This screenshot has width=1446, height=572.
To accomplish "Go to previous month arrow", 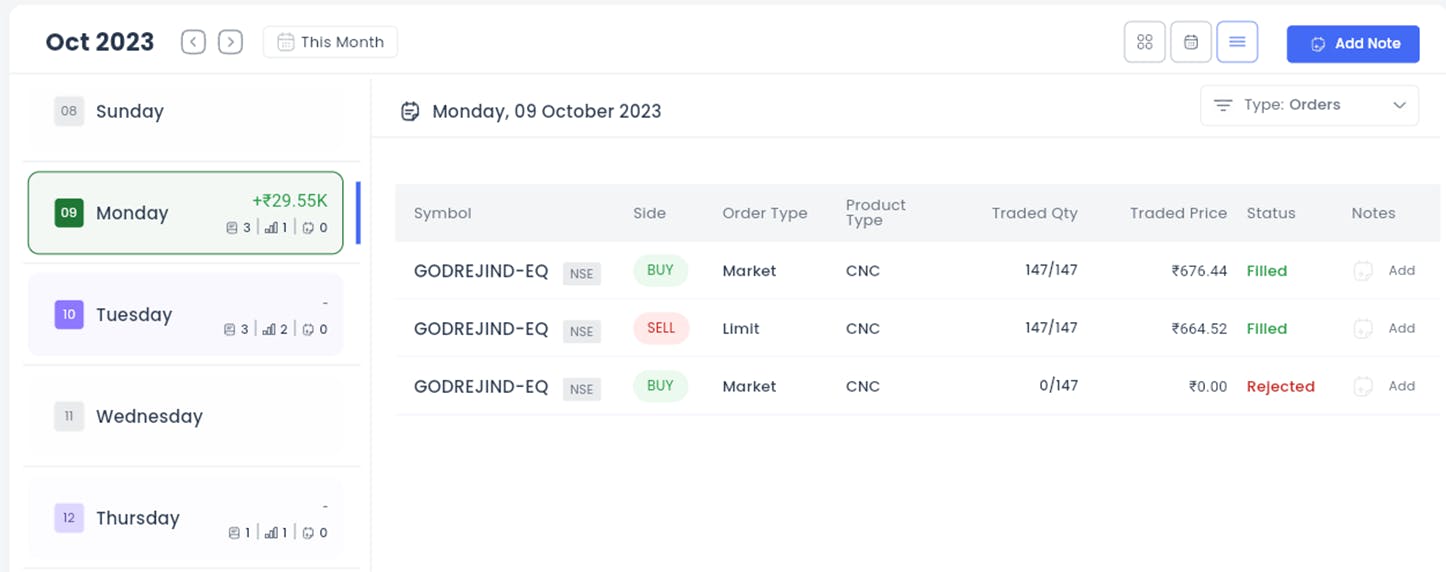I will [194, 42].
